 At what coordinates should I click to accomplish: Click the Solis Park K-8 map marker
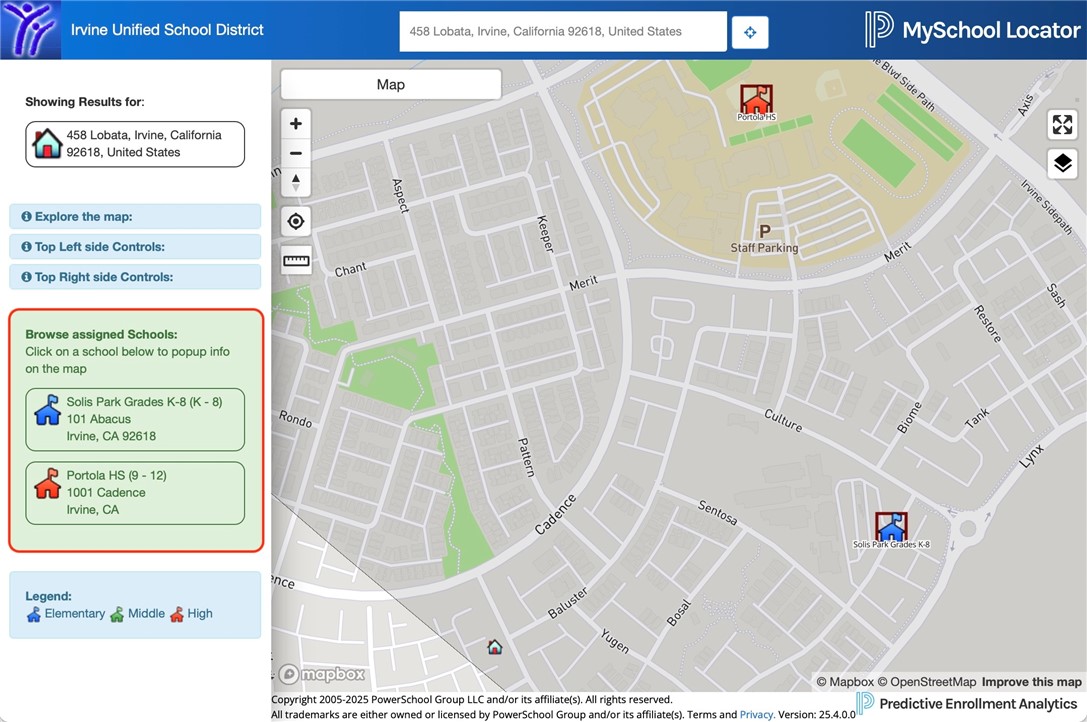(890, 527)
